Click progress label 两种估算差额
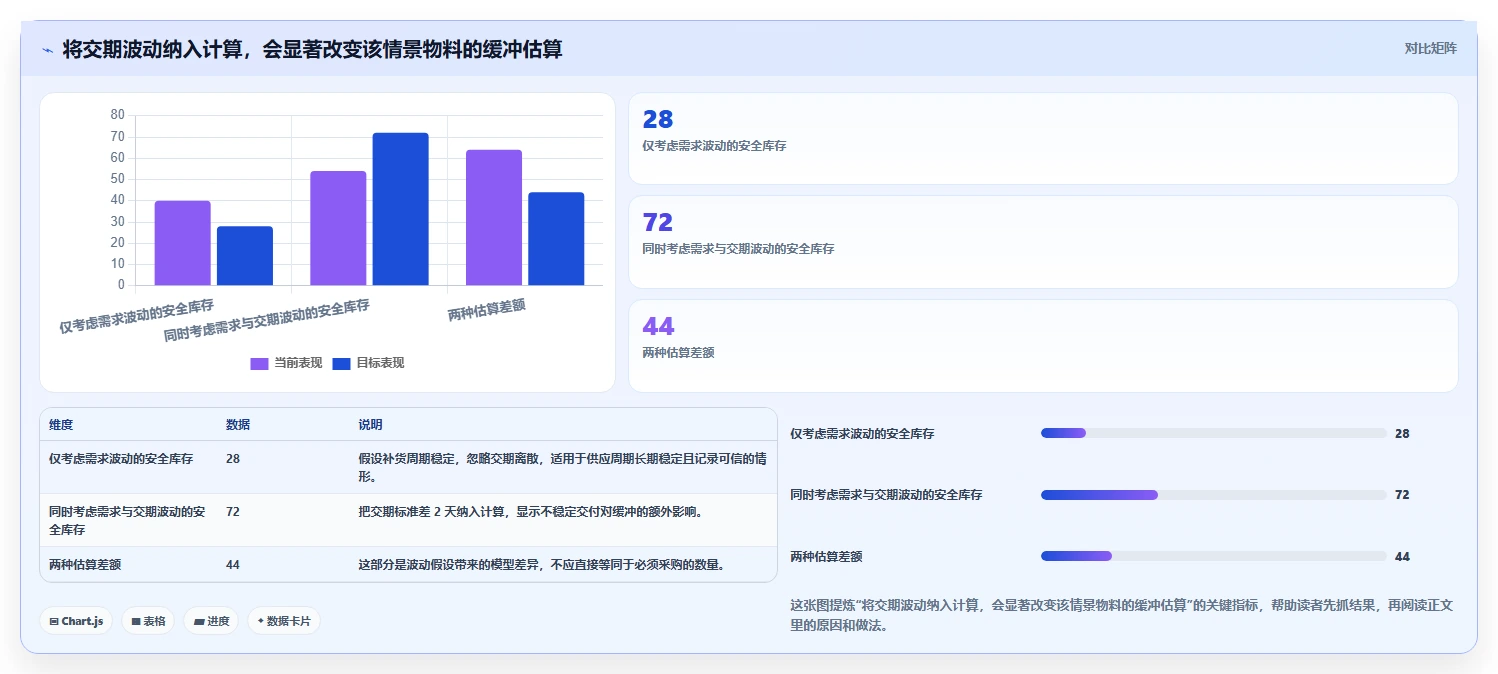Viewport: 1498px width, 674px height. (x=826, y=557)
